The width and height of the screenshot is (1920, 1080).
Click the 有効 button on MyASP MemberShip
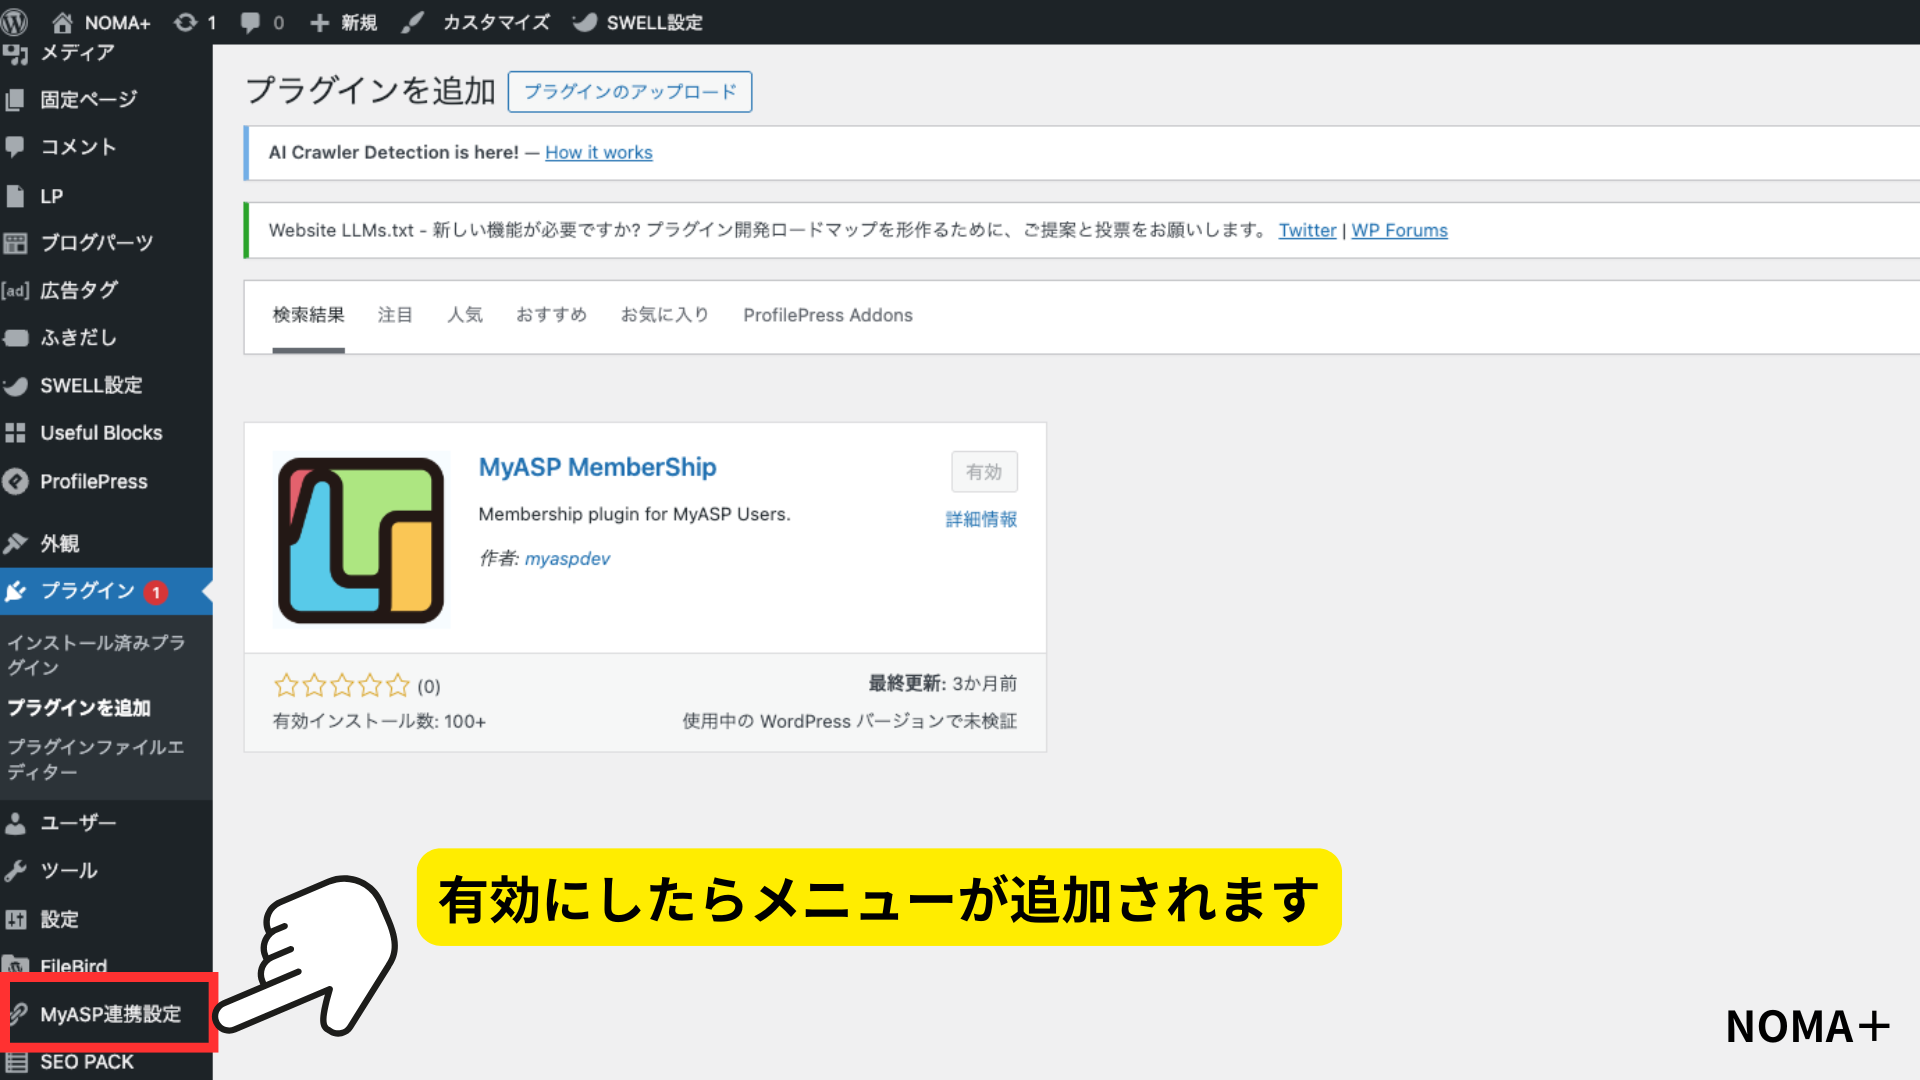point(984,472)
